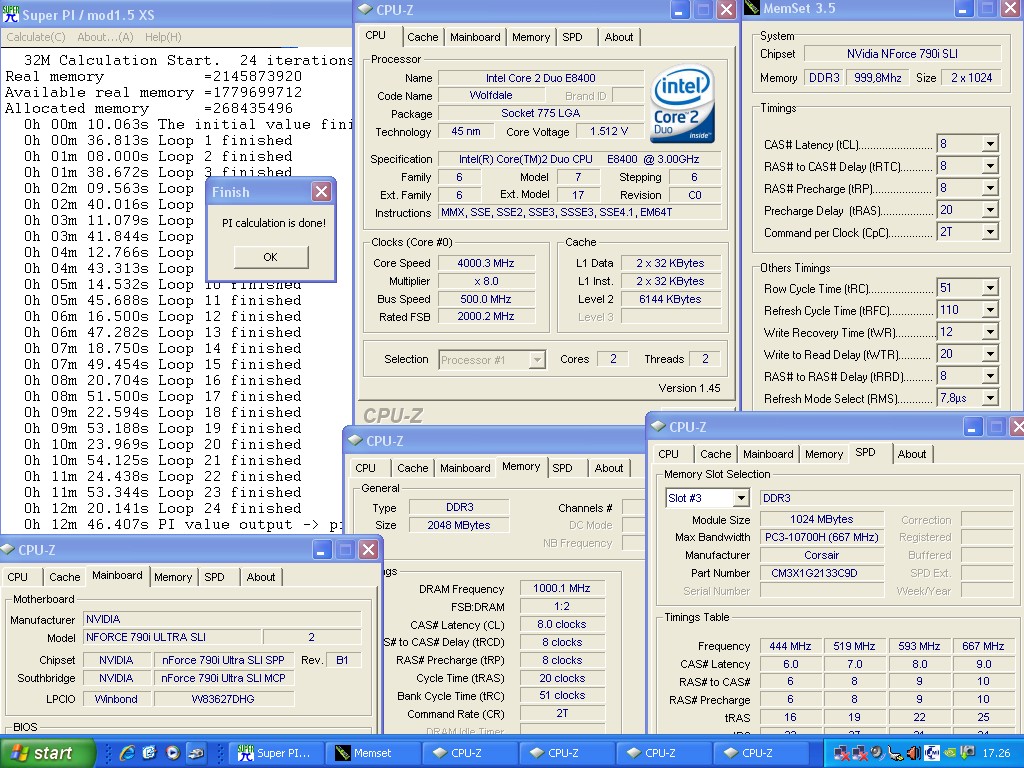Open the About tab in the CPU-Z window showing Processor info
Image resolution: width=1024 pixels, height=768 pixels.
619,37
